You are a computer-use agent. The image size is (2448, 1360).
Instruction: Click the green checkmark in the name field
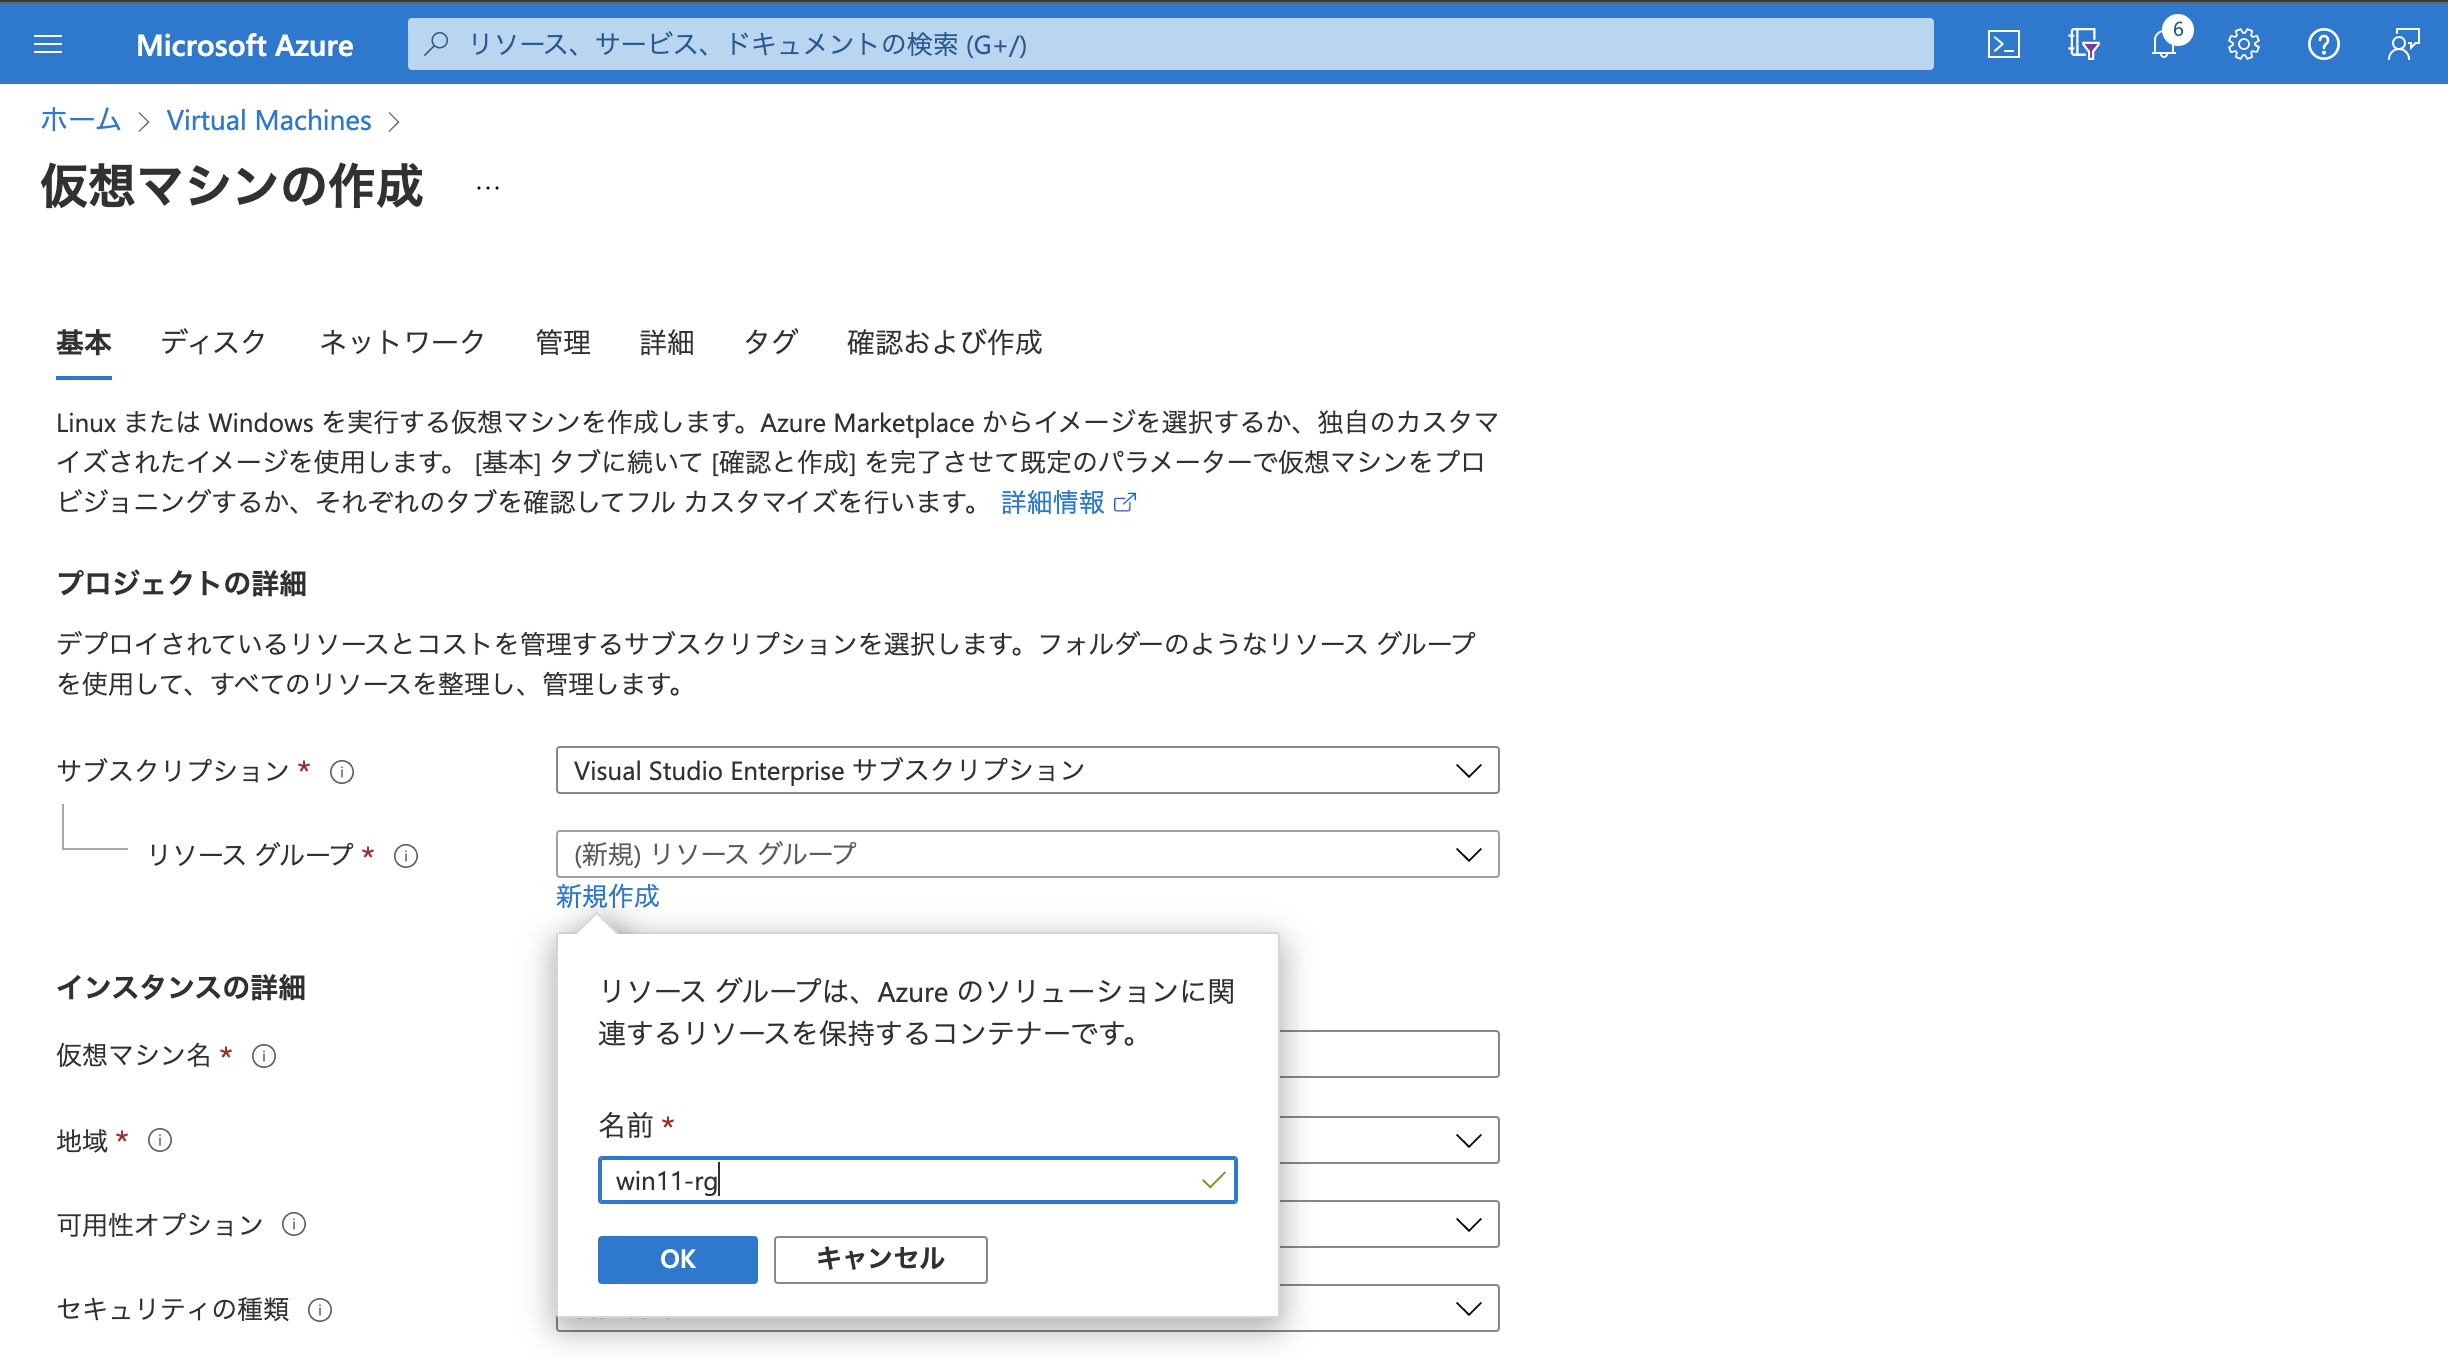pos(1213,1180)
